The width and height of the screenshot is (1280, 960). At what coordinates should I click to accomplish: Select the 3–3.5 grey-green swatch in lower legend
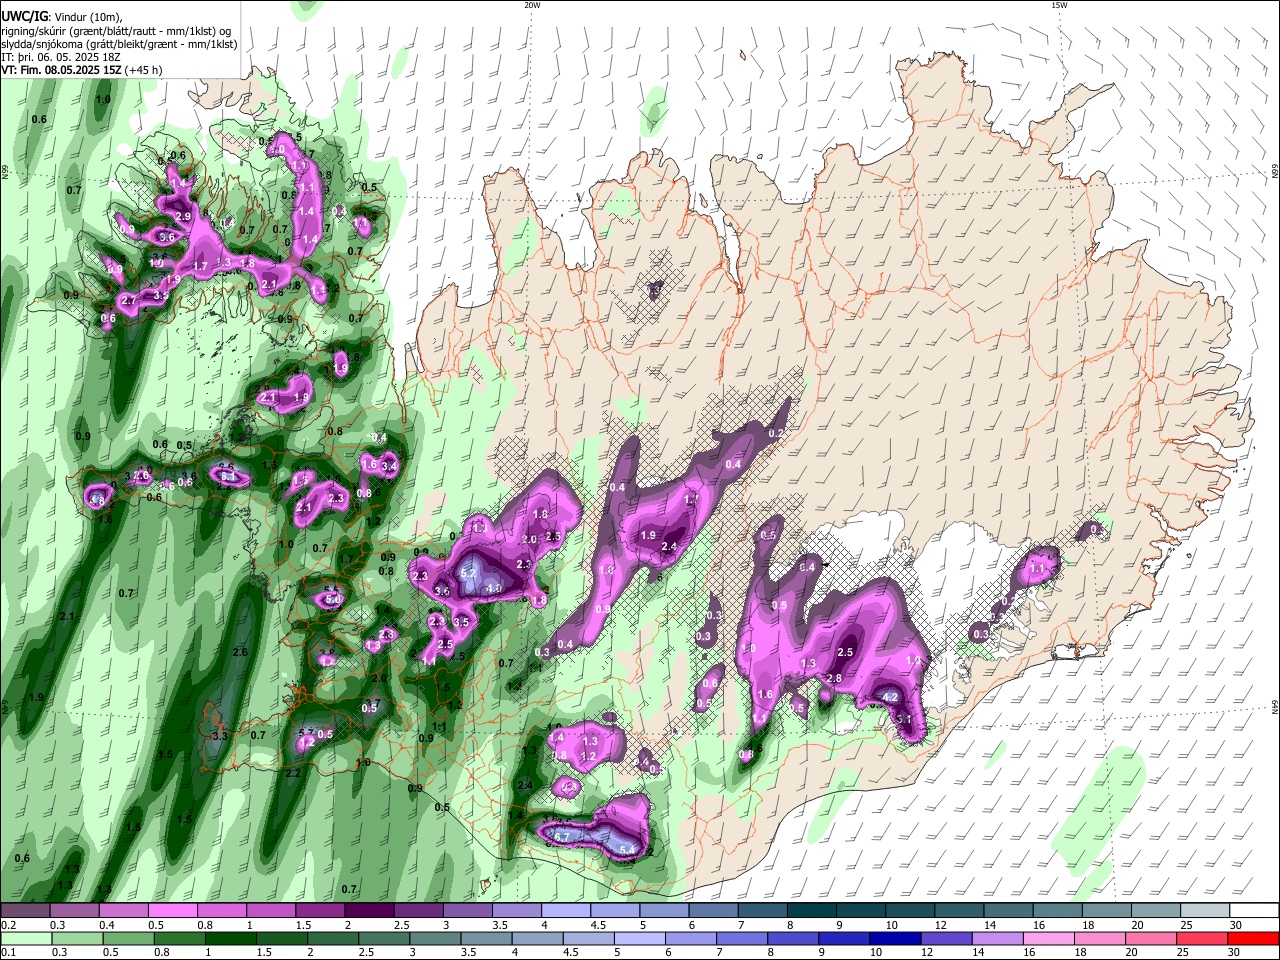(435, 939)
